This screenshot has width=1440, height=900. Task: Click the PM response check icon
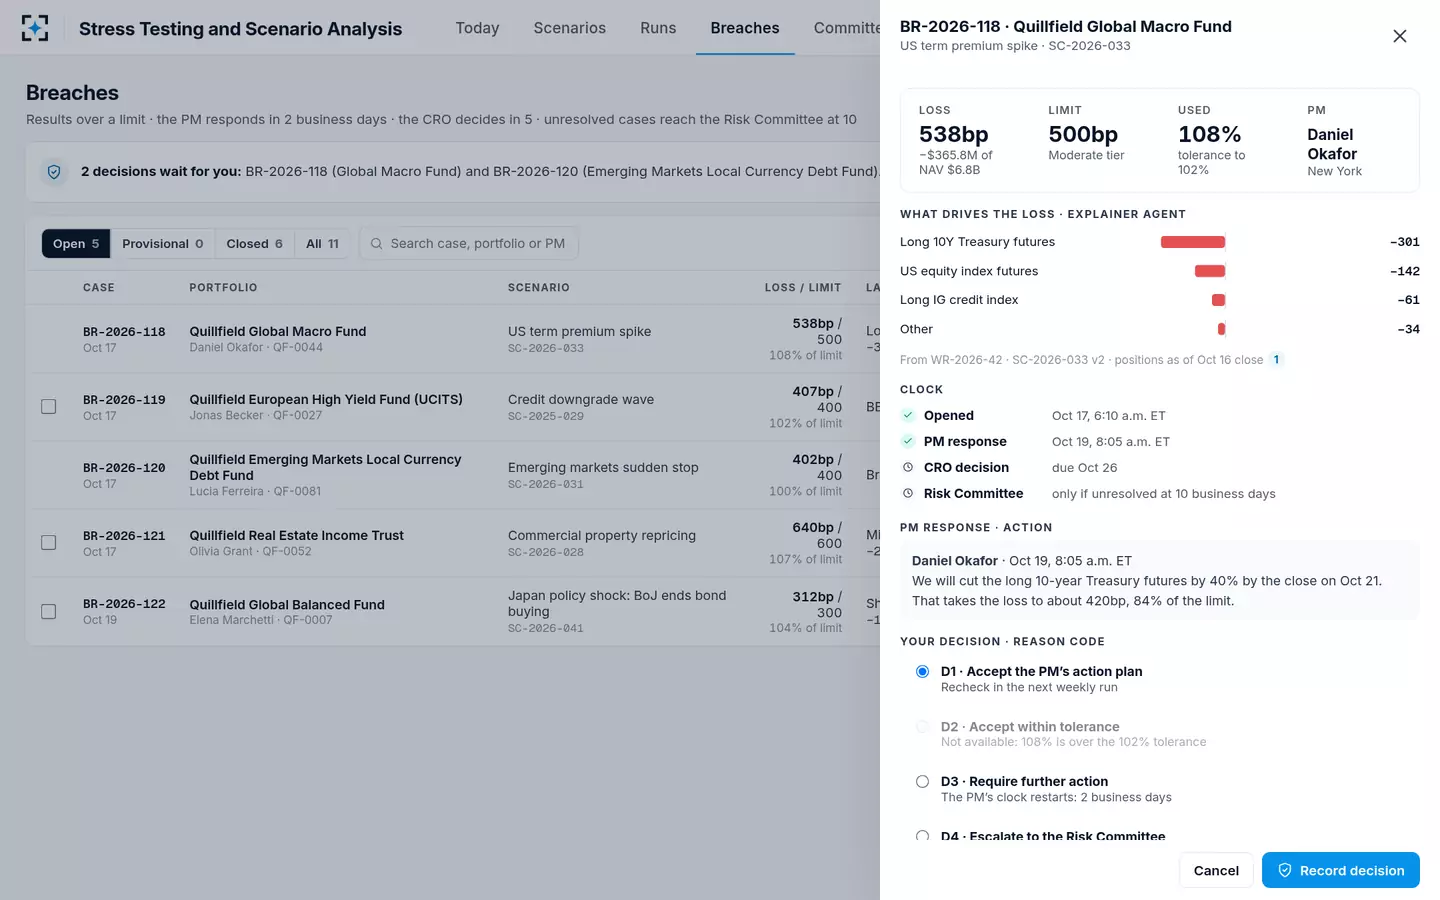[x=908, y=442]
